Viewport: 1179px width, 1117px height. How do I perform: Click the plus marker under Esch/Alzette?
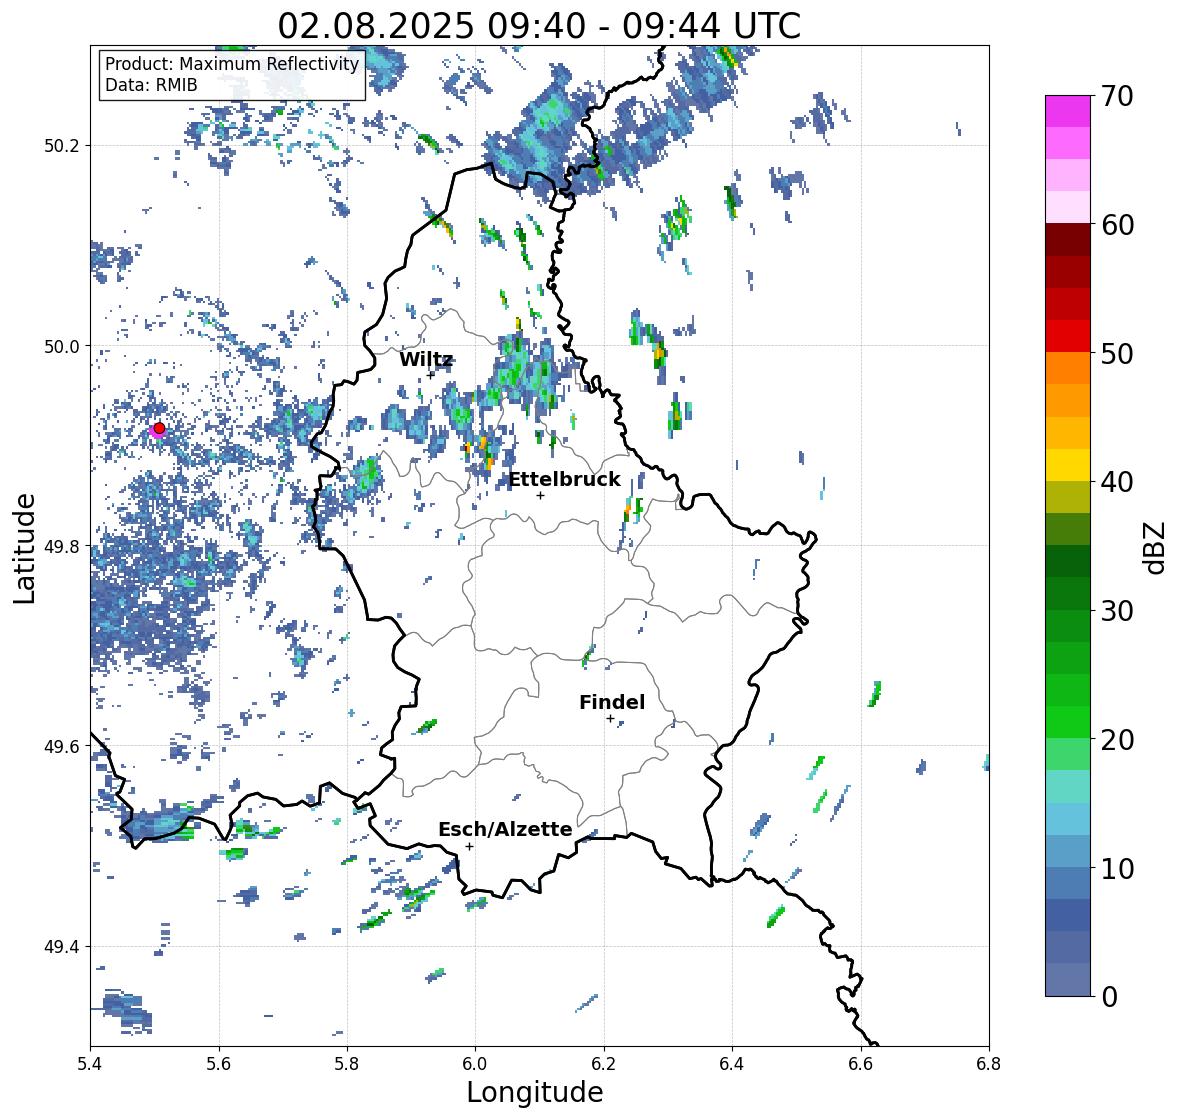(x=469, y=846)
